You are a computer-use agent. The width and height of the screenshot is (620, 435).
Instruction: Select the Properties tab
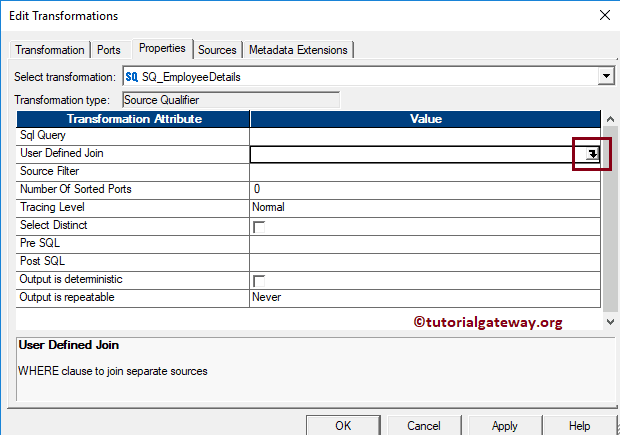162,48
